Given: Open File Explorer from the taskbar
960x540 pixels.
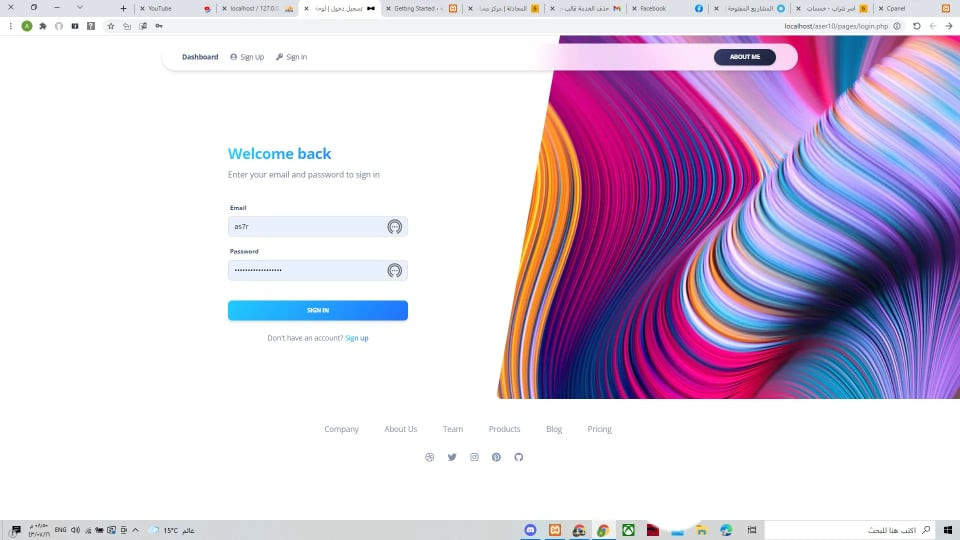Looking at the screenshot, I should coord(702,530).
